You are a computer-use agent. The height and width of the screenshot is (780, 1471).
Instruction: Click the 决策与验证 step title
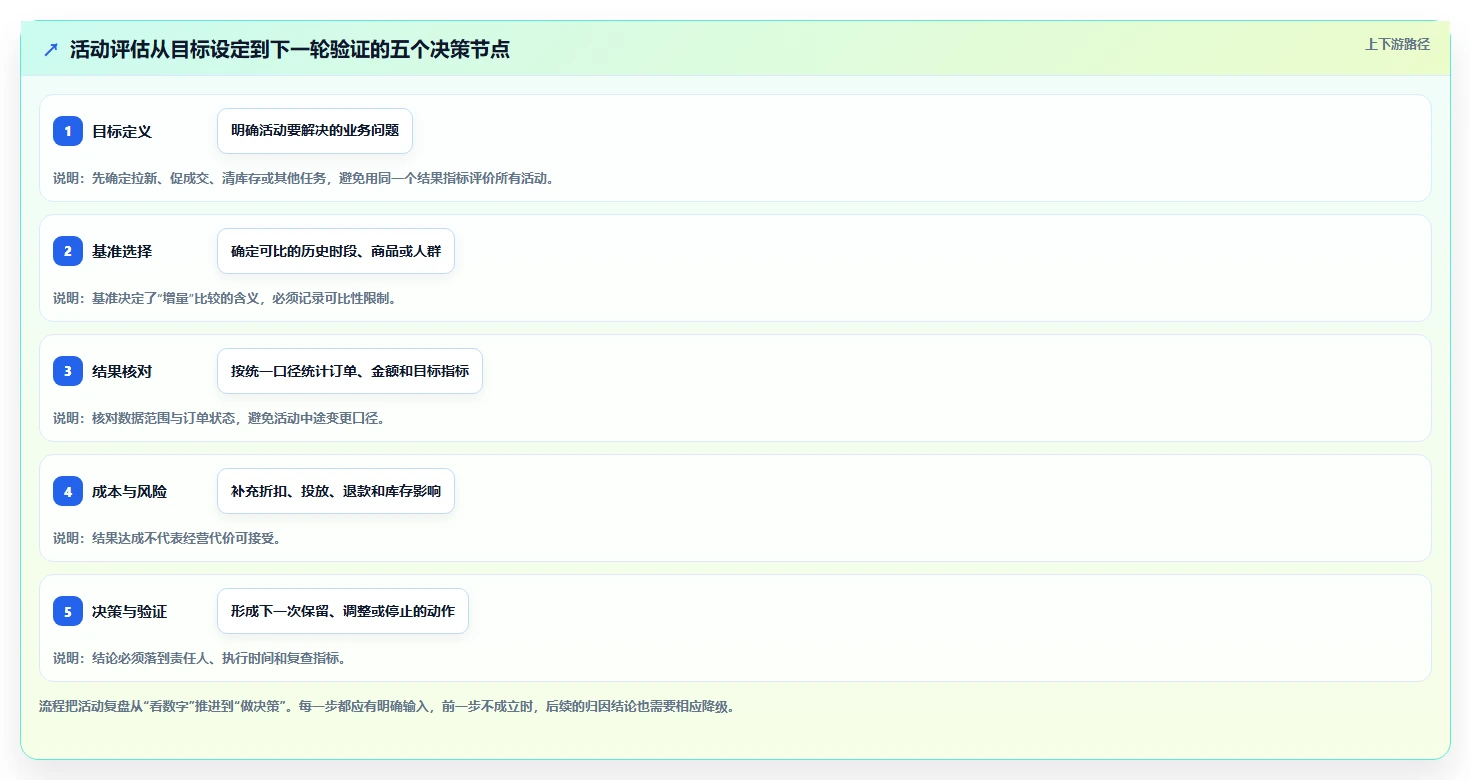(x=129, y=611)
